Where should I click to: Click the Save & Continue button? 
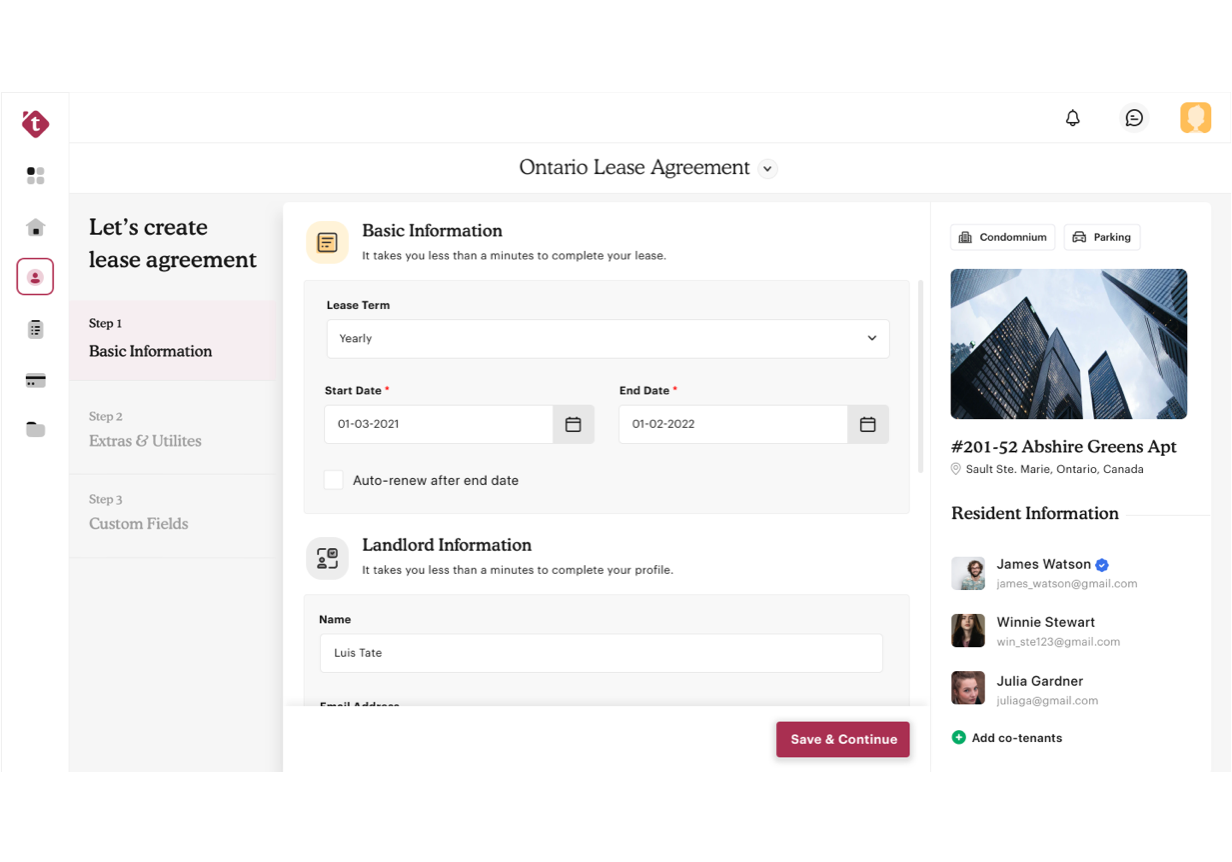[843, 739]
